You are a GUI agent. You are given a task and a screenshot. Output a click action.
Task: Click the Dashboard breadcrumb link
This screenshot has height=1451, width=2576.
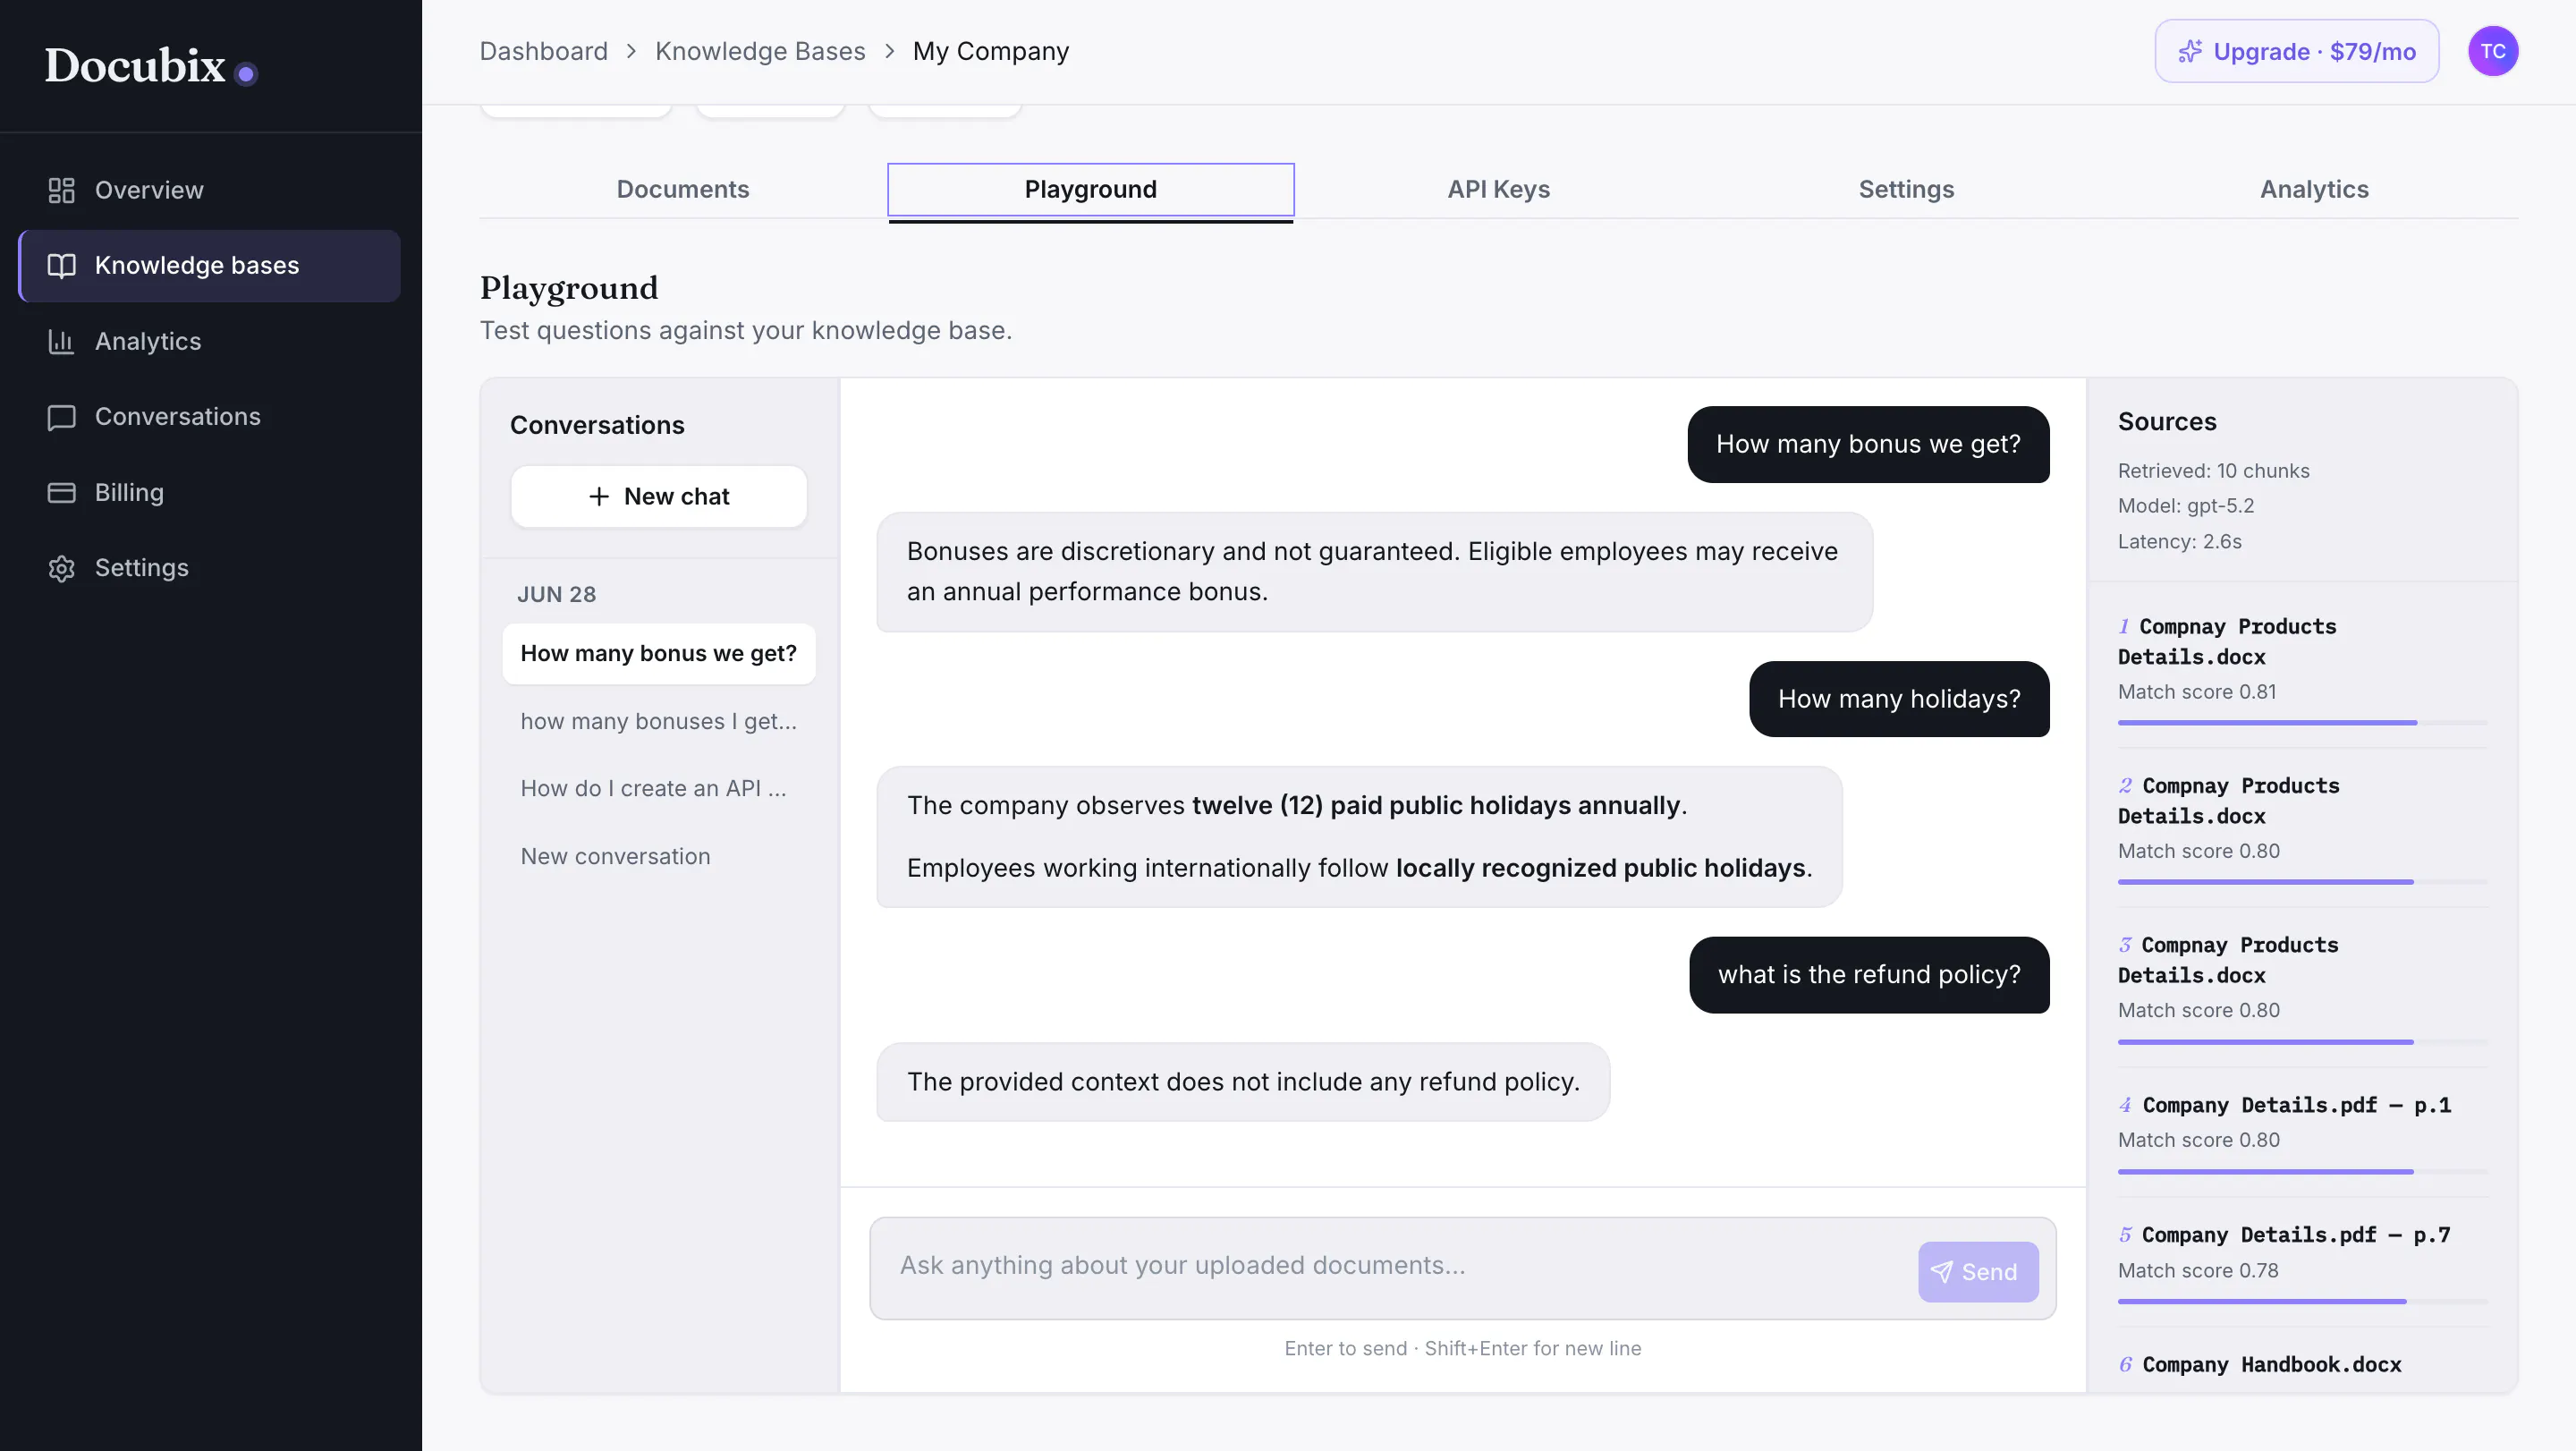pyautogui.click(x=543, y=51)
